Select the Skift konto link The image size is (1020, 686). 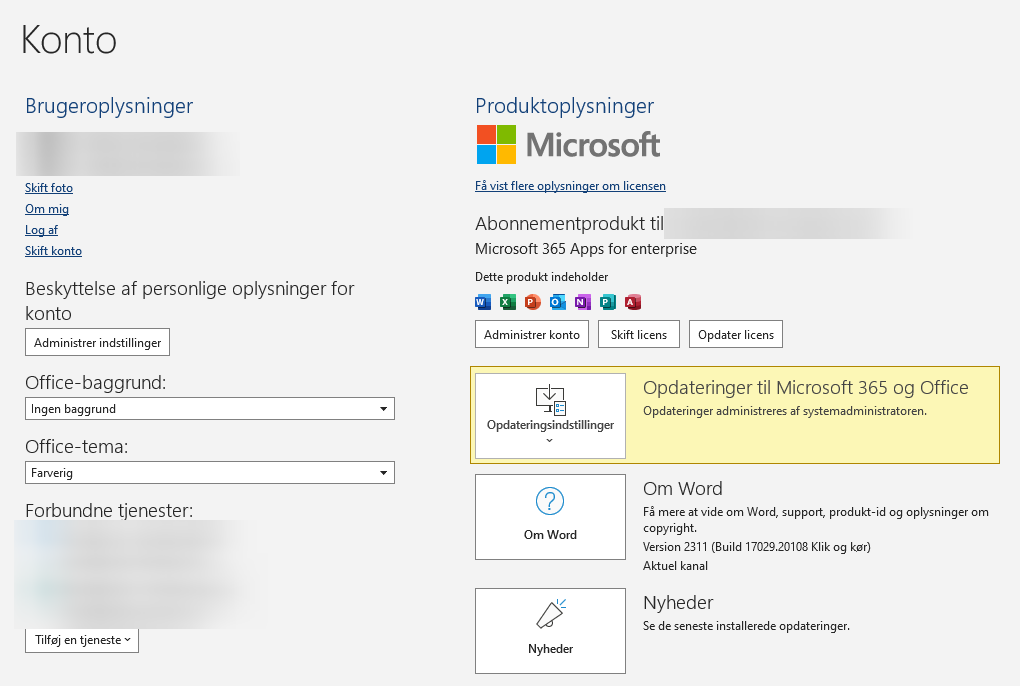(53, 251)
